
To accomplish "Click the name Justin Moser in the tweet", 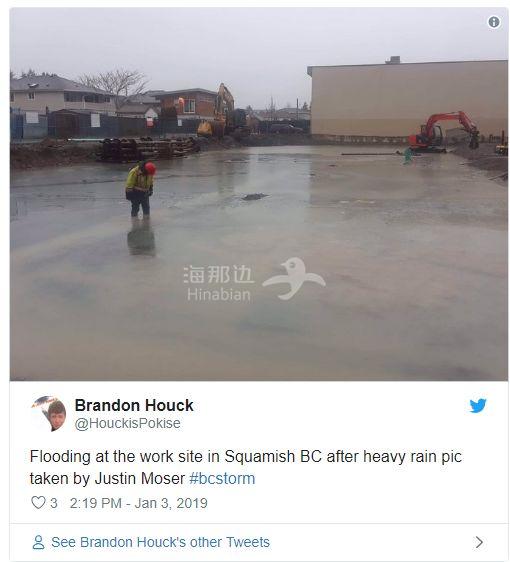I will click(x=139, y=478).
